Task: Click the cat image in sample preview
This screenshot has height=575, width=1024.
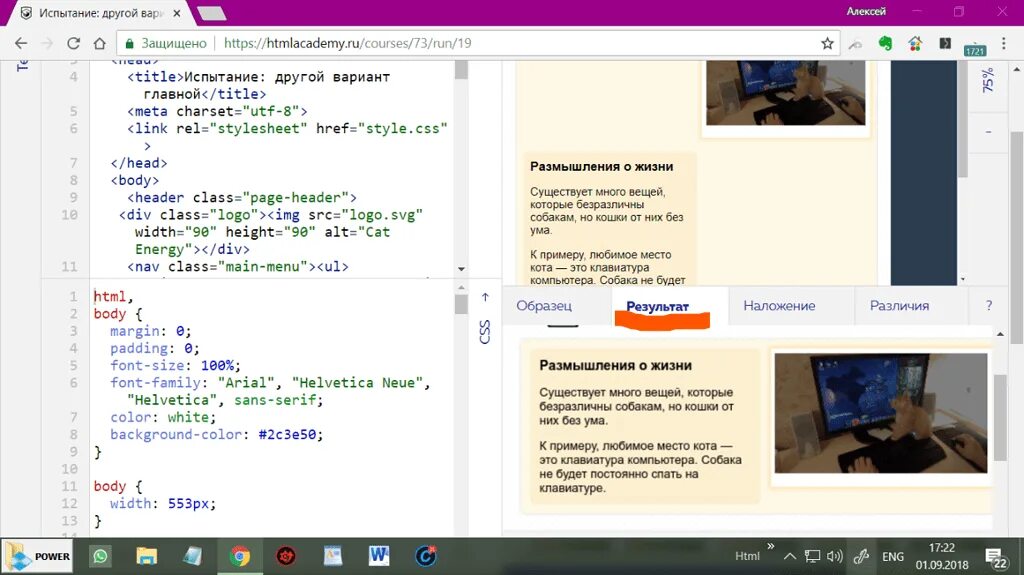Action: pyautogui.click(x=786, y=93)
